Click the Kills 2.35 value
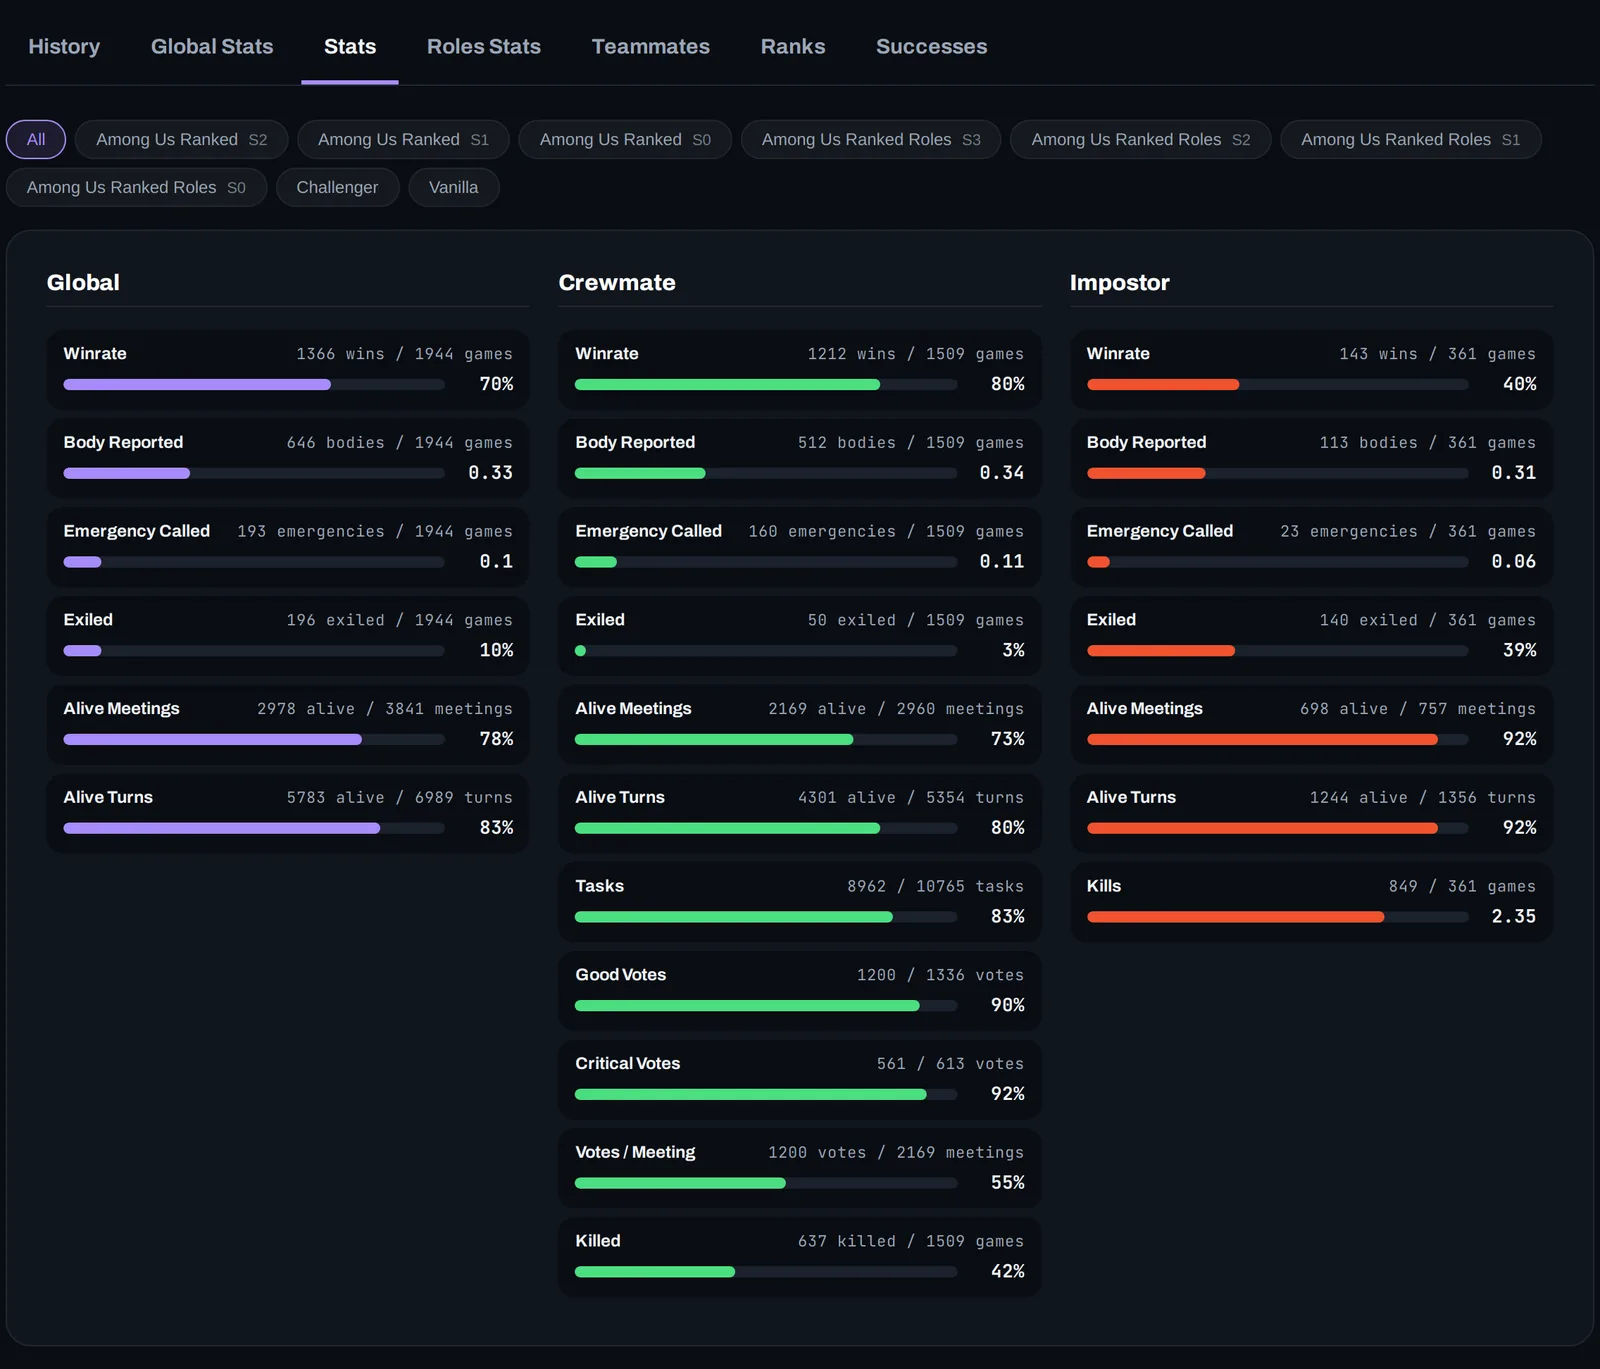Viewport: 1600px width, 1369px height. pyautogui.click(x=1514, y=917)
